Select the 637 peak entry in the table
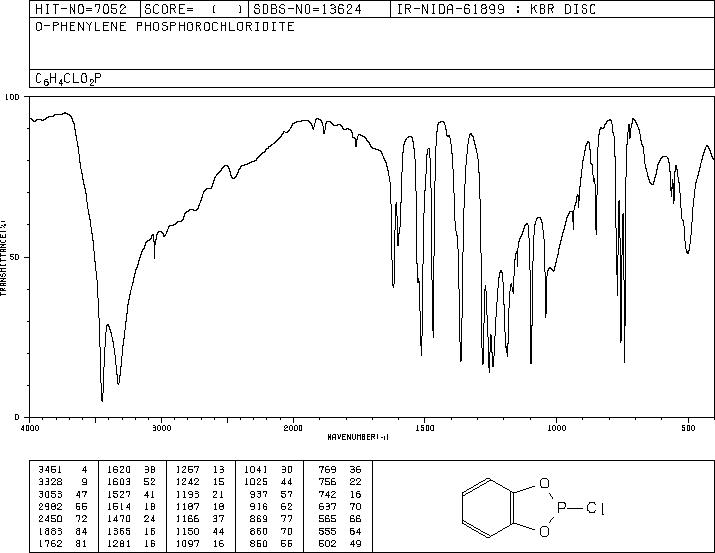 (x=340, y=506)
